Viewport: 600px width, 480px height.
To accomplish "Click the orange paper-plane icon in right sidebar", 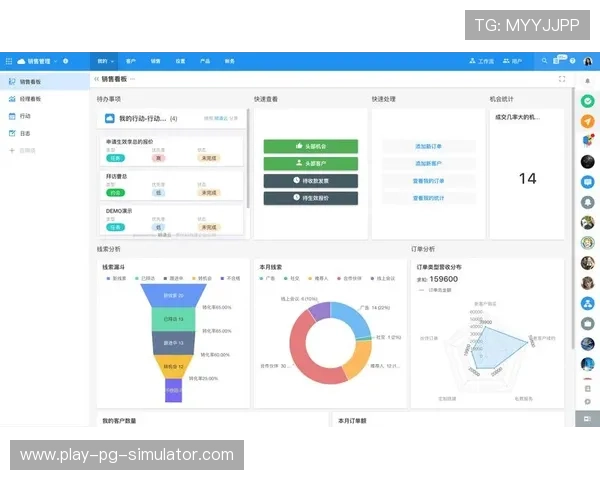I will coord(588,121).
